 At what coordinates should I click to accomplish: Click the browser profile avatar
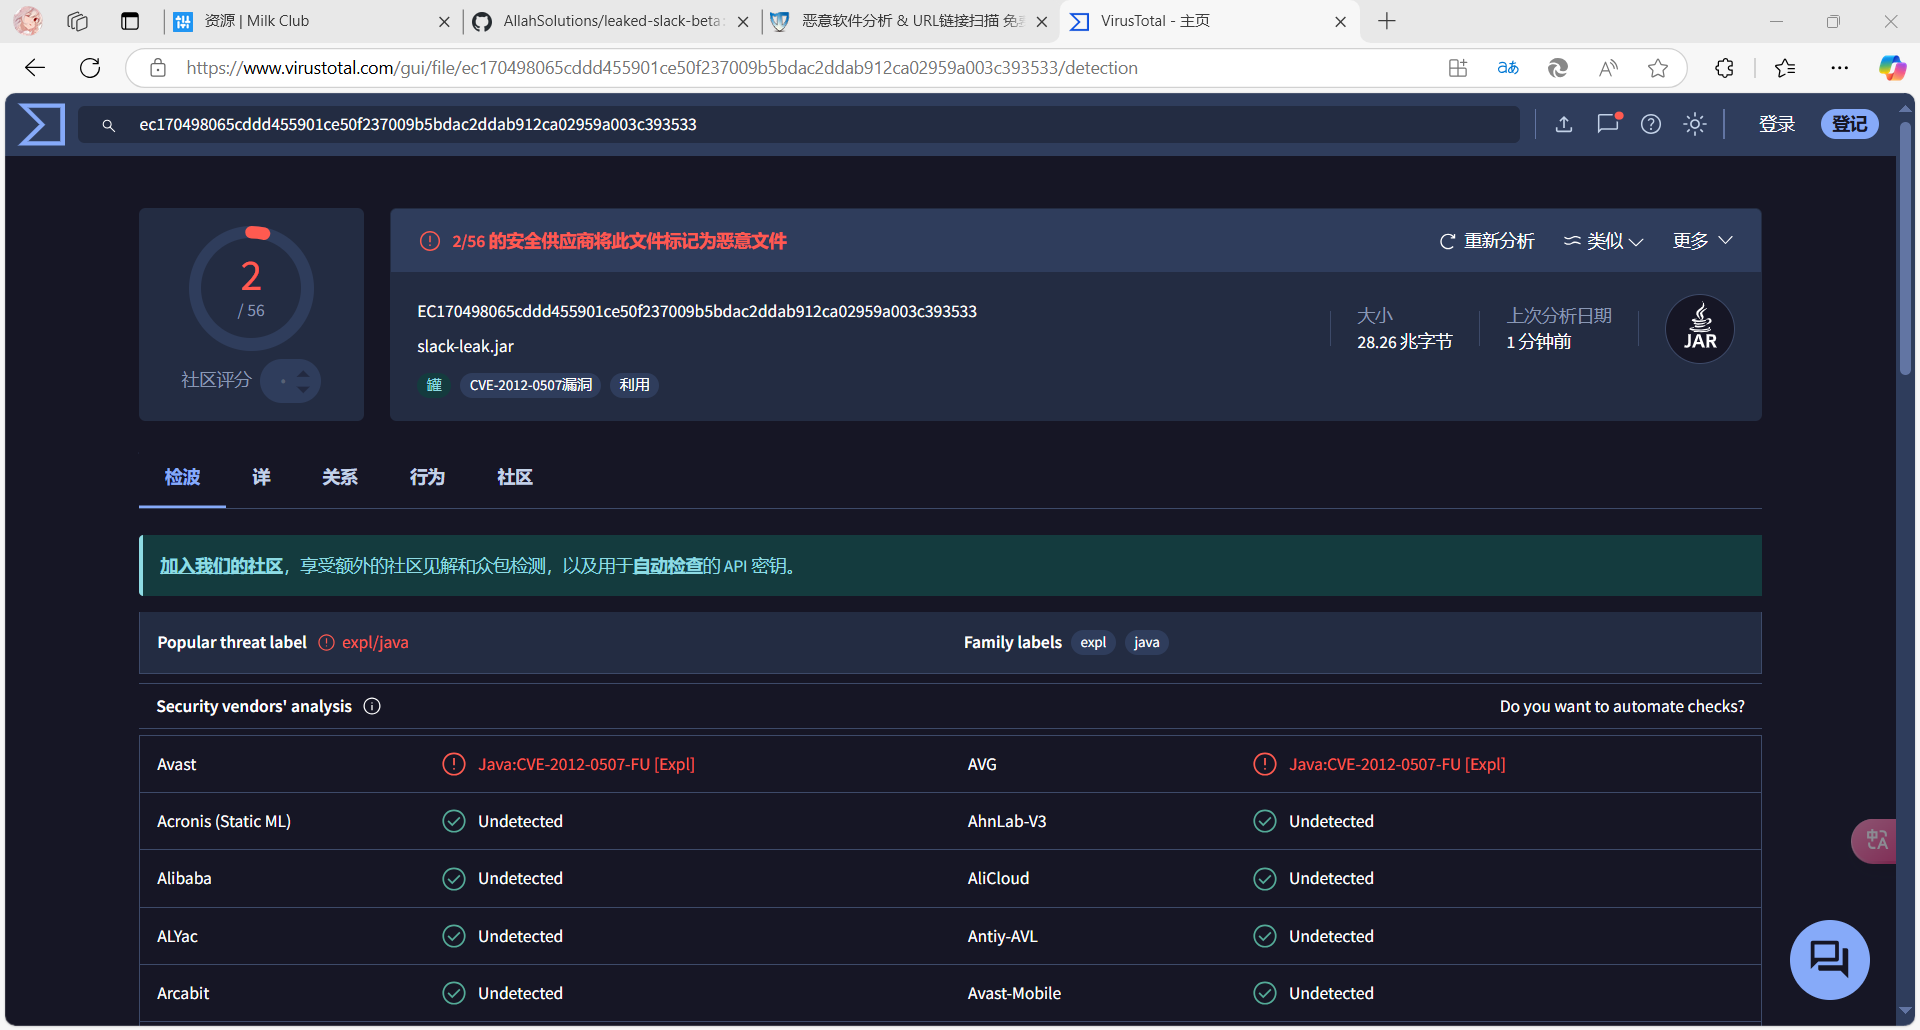coord(28,21)
